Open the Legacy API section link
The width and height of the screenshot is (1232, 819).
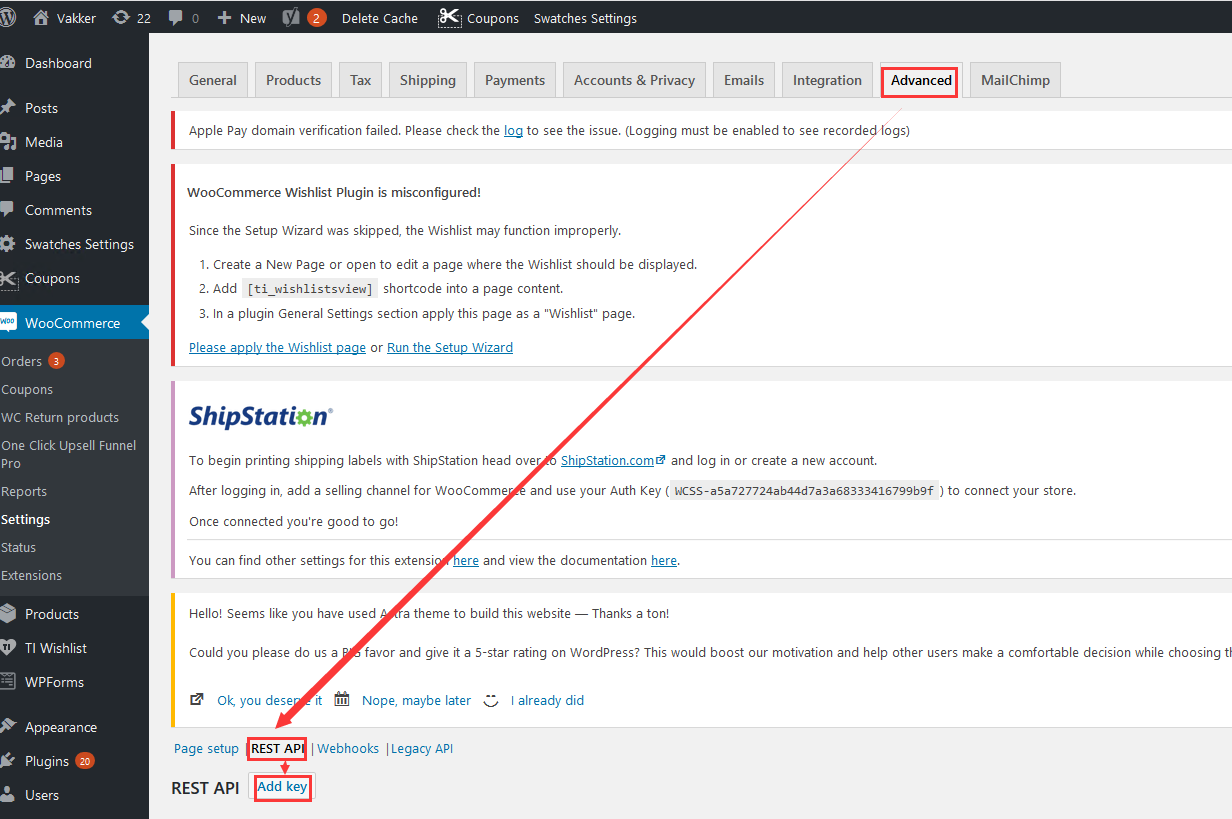coord(422,748)
